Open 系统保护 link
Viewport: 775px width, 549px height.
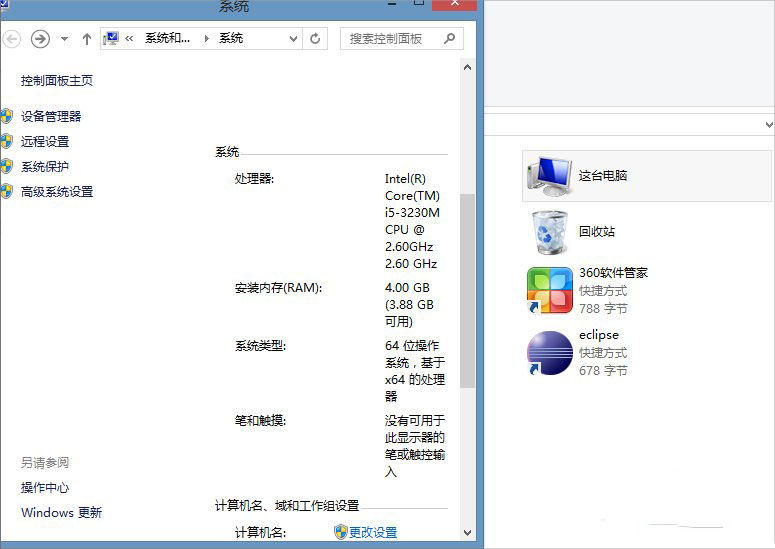(45, 167)
